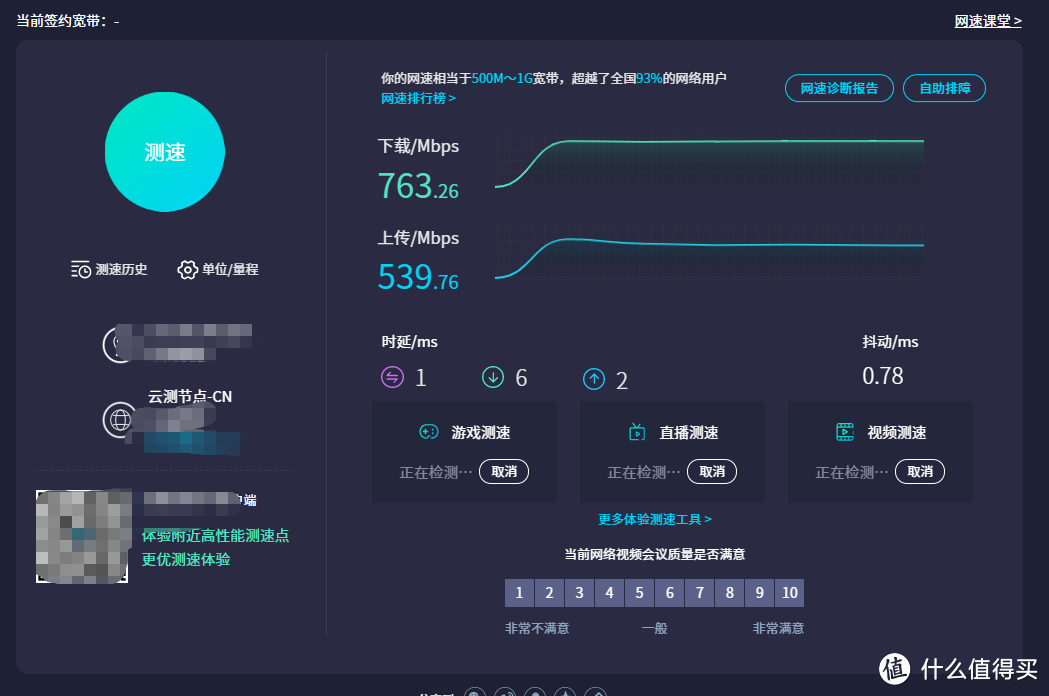This screenshot has height=696, width=1049.
Task: Open the 单位/量程 gear settings icon
Action: pos(186,269)
